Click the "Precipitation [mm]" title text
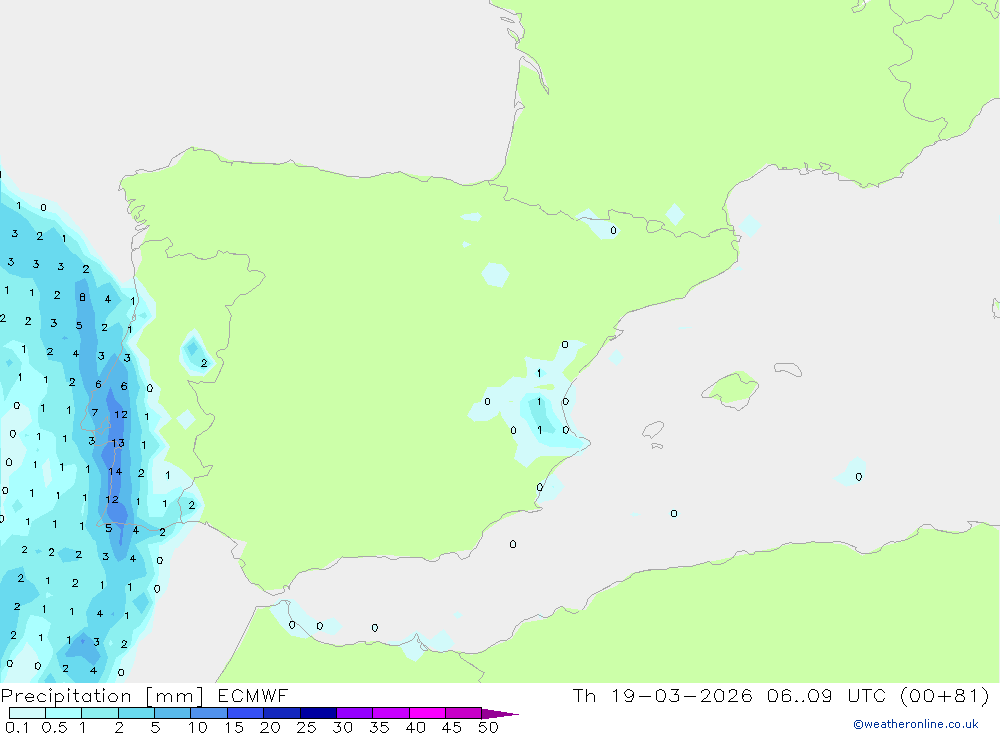Image resolution: width=1000 pixels, height=733 pixels. (102, 696)
